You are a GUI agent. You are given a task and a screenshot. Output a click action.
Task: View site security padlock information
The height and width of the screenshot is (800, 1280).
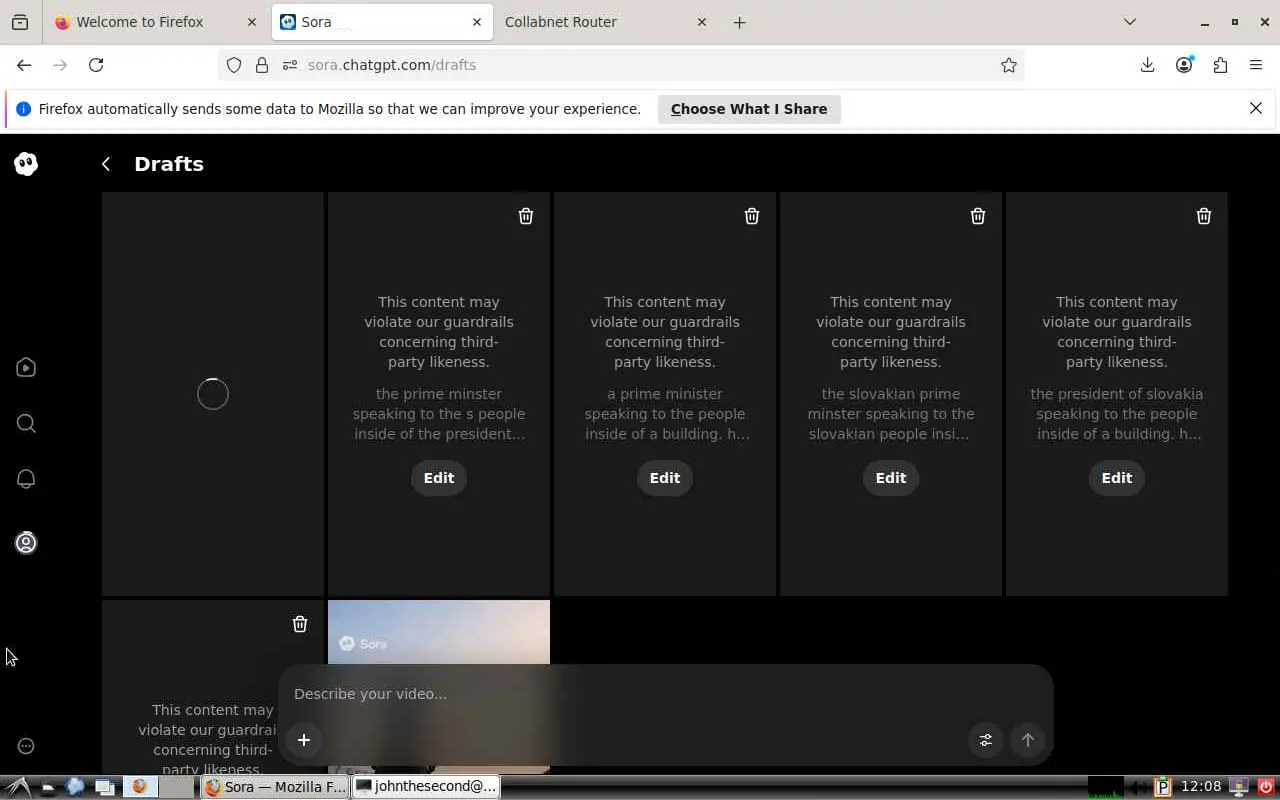coord(262,65)
